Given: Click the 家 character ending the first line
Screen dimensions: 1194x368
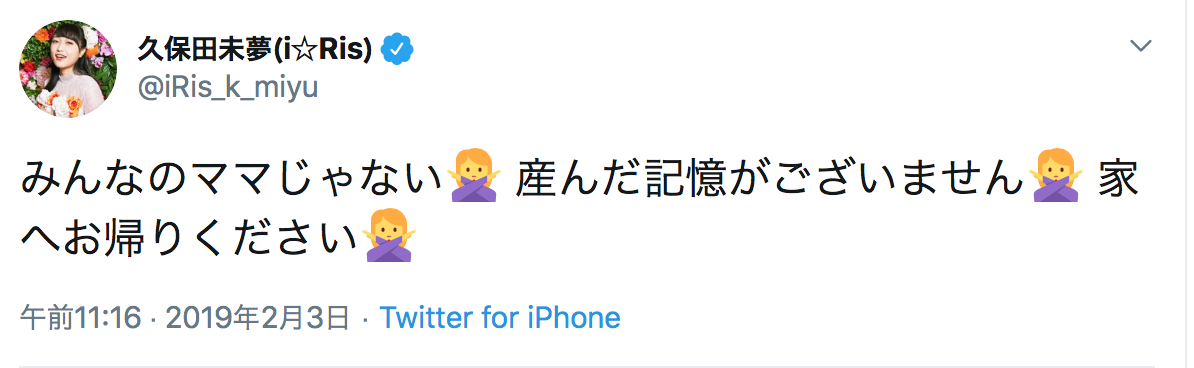Looking at the screenshot, I should pyautogui.click(x=1118, y=178).
